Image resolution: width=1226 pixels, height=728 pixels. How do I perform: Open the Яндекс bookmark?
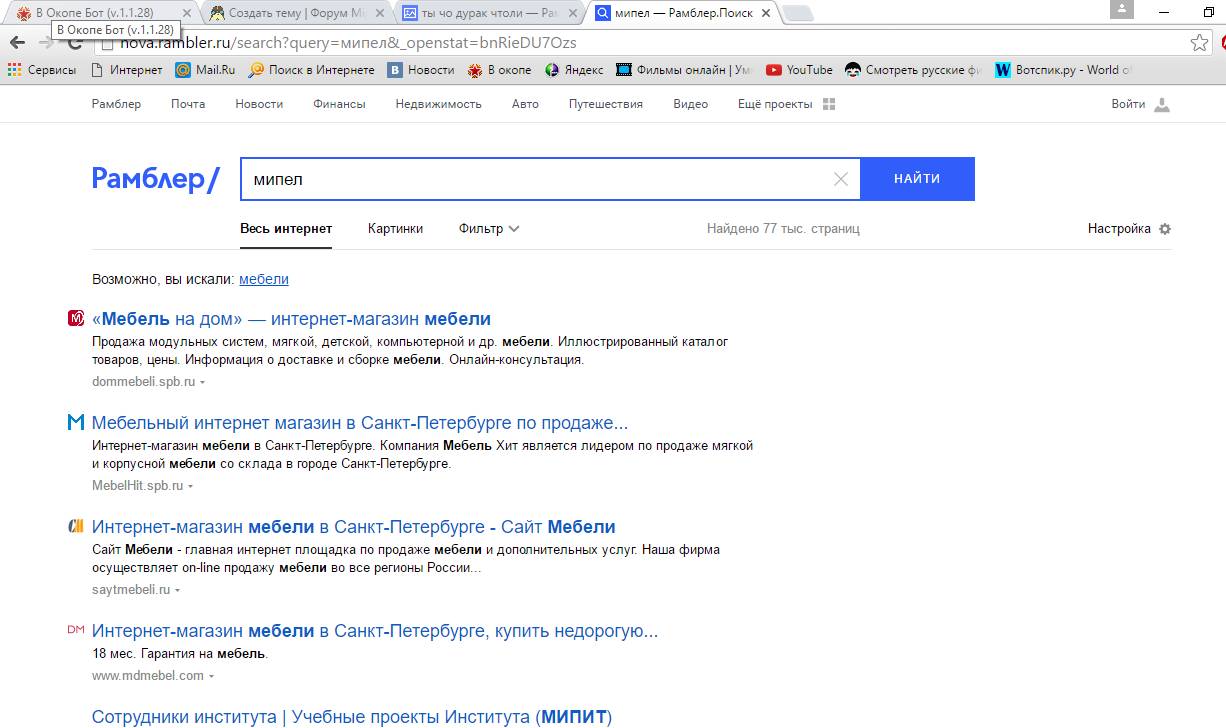point(574,70)
